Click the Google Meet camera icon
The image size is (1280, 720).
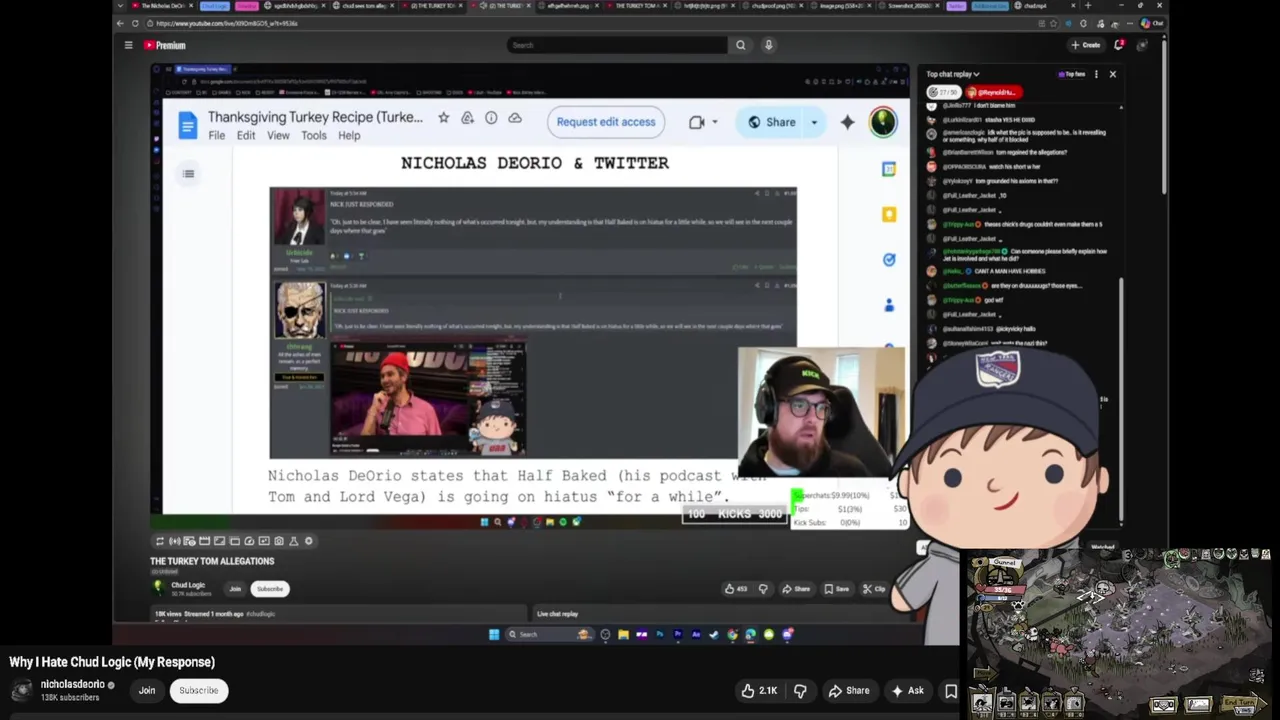click(x=697, y=122)
